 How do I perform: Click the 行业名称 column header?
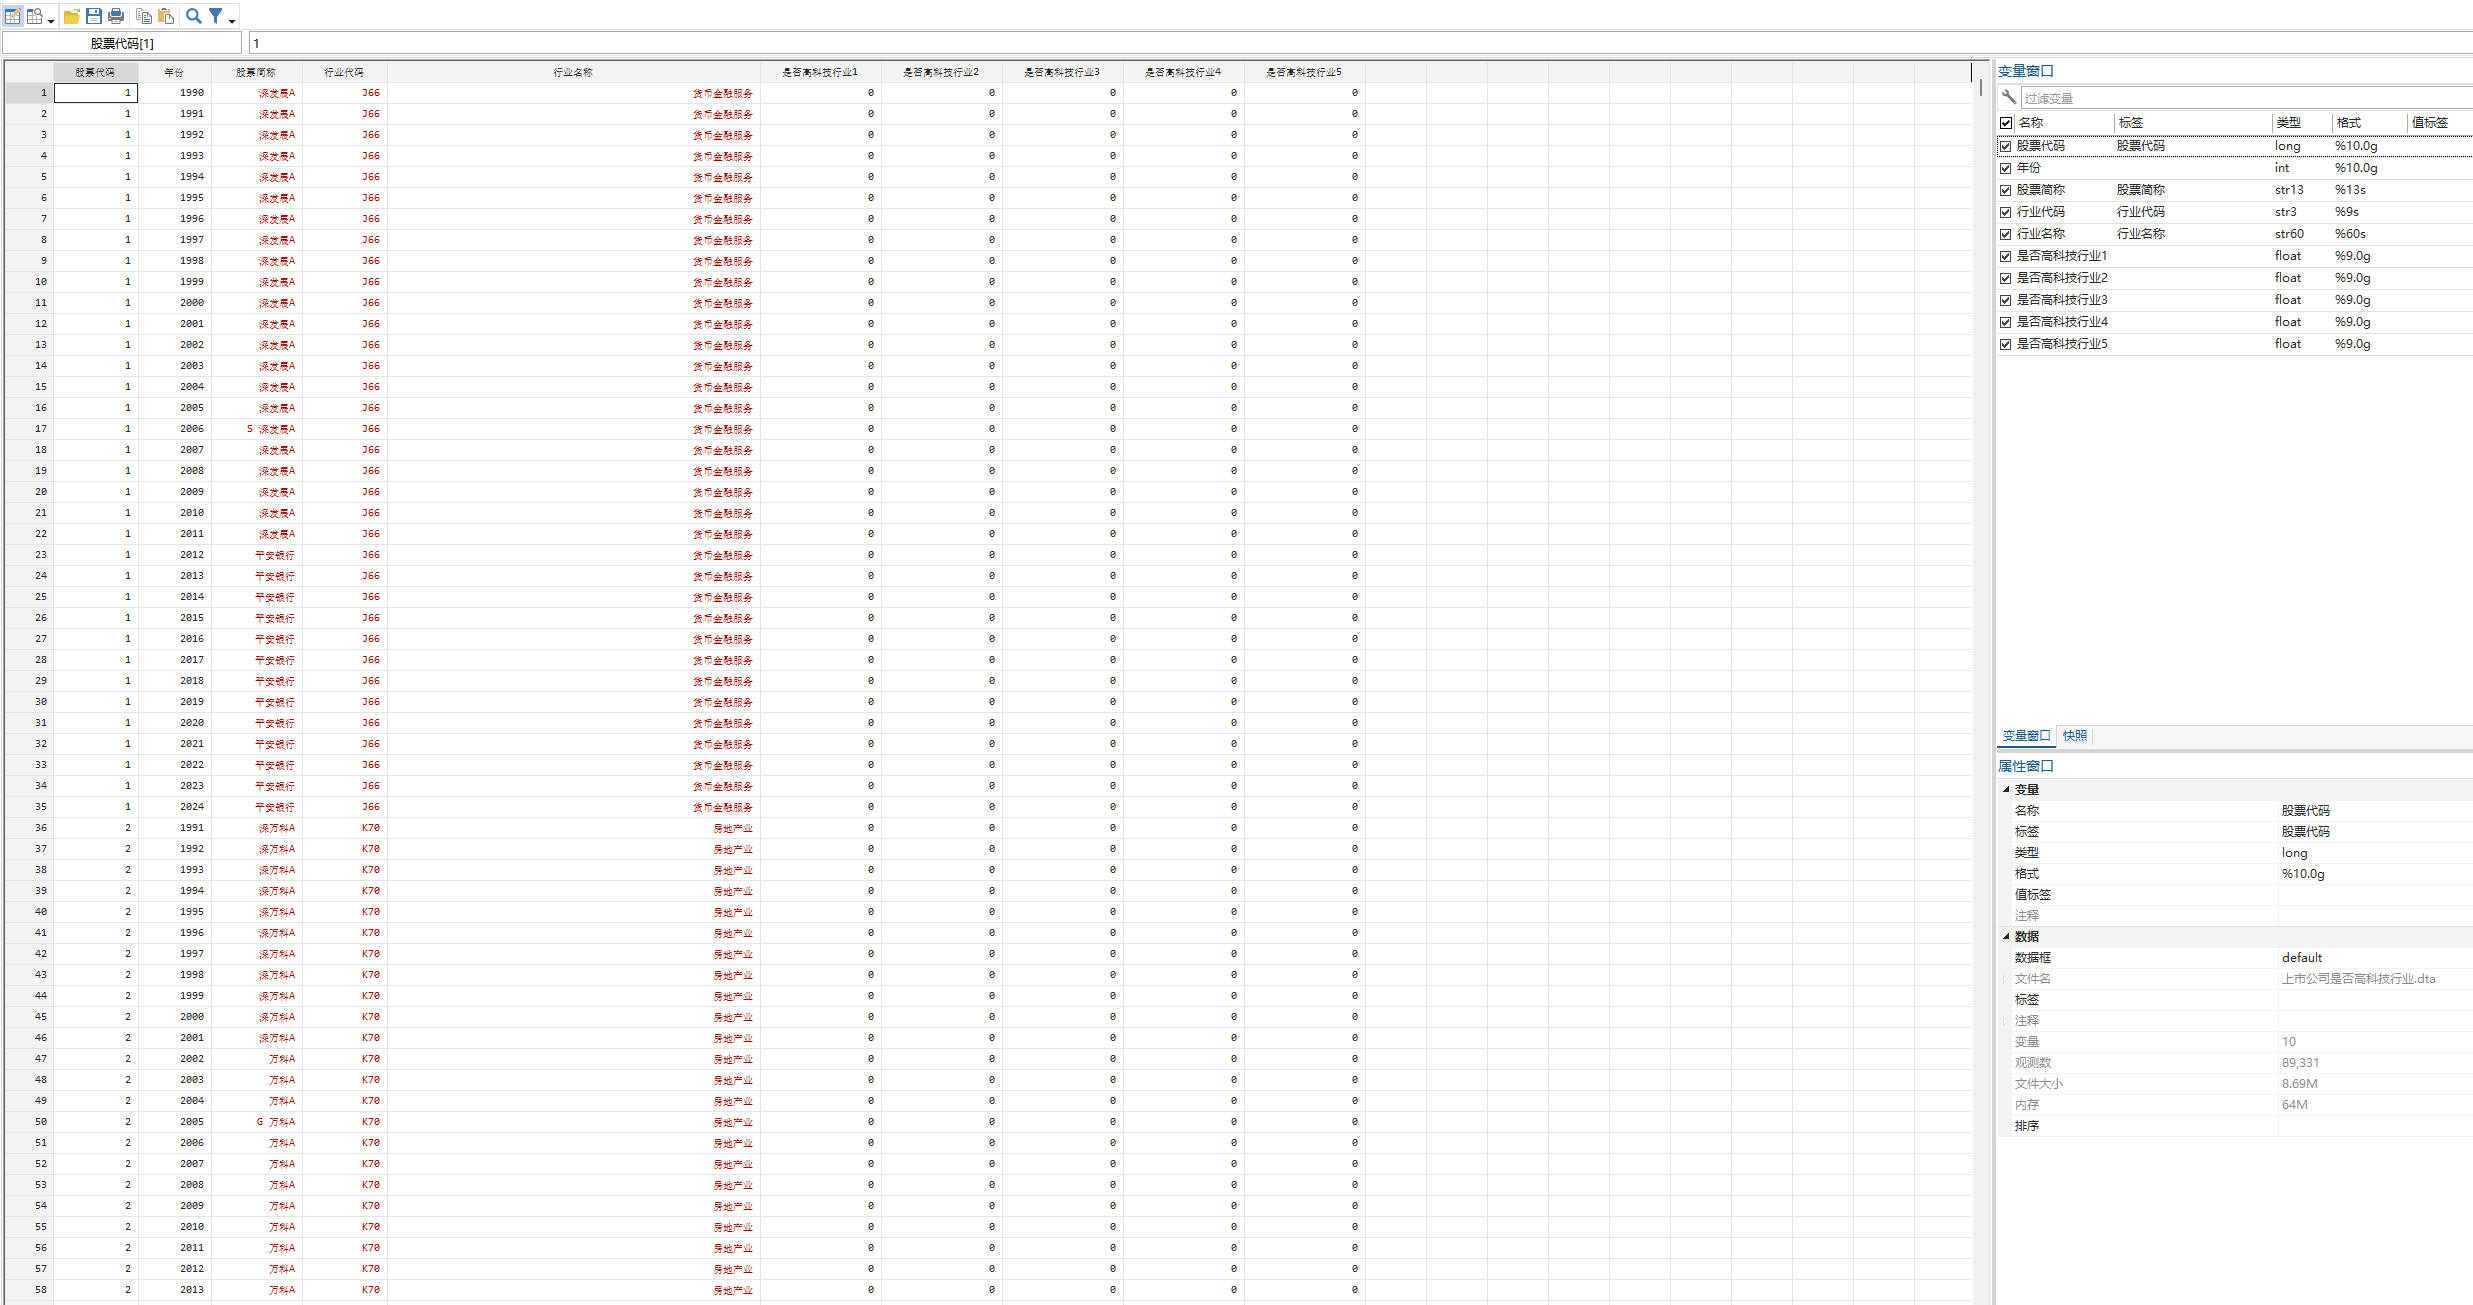click(573, 72)
